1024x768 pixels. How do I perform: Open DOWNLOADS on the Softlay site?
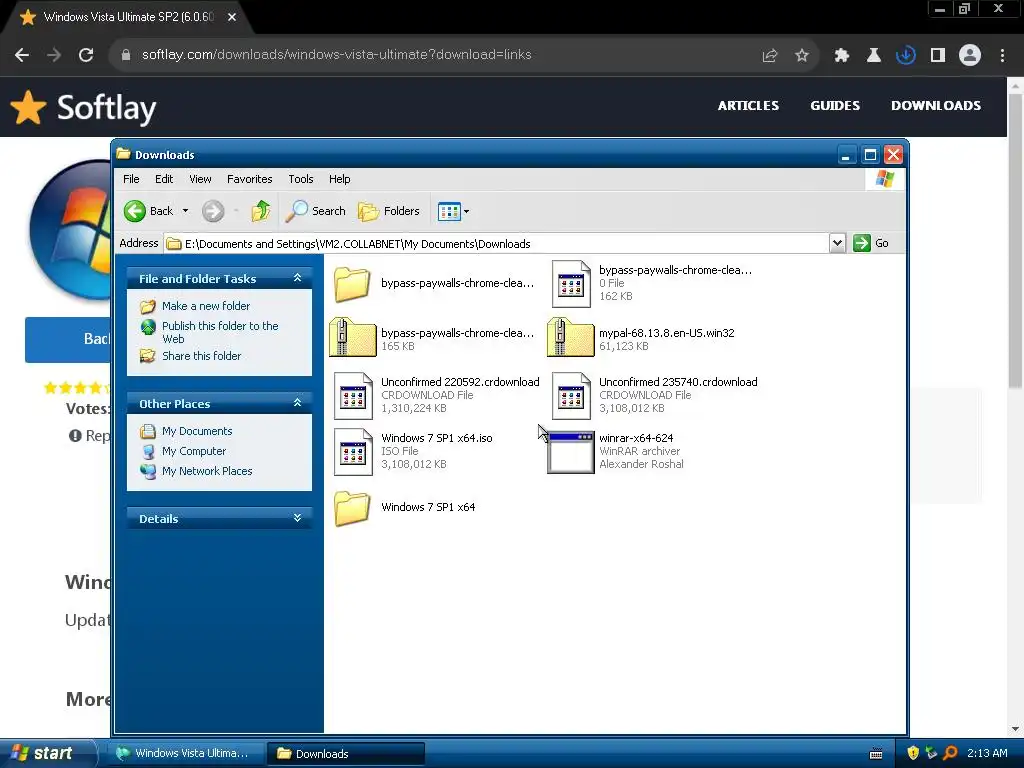(x=936, y=106)
